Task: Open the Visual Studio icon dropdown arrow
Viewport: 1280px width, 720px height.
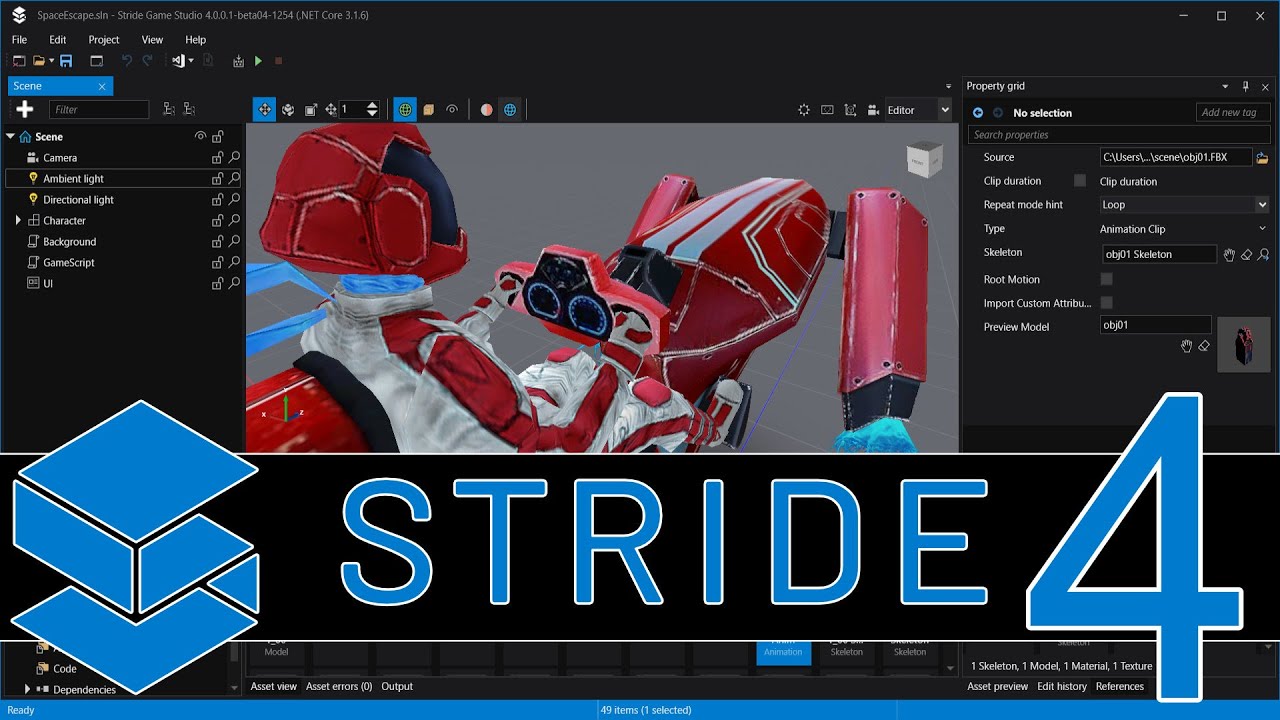Action: point(191,61)
